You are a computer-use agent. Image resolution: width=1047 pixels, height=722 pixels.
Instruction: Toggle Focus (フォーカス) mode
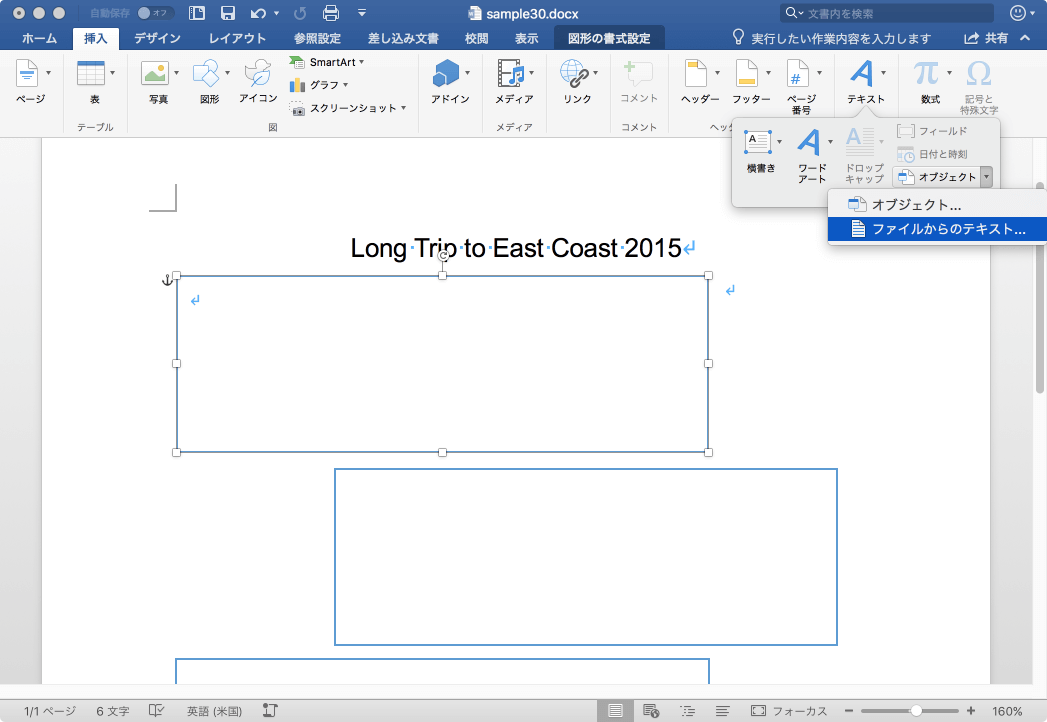click(789, 711)
